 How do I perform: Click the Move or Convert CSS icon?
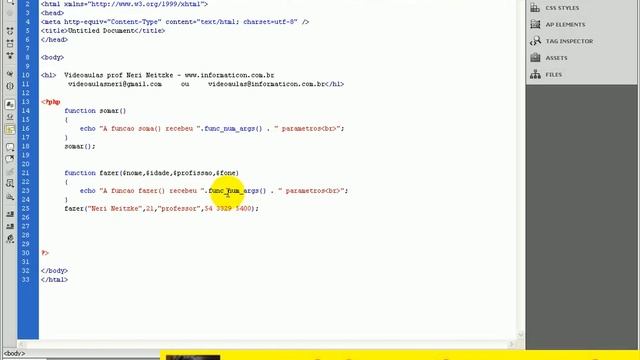(x=10, y=197)
